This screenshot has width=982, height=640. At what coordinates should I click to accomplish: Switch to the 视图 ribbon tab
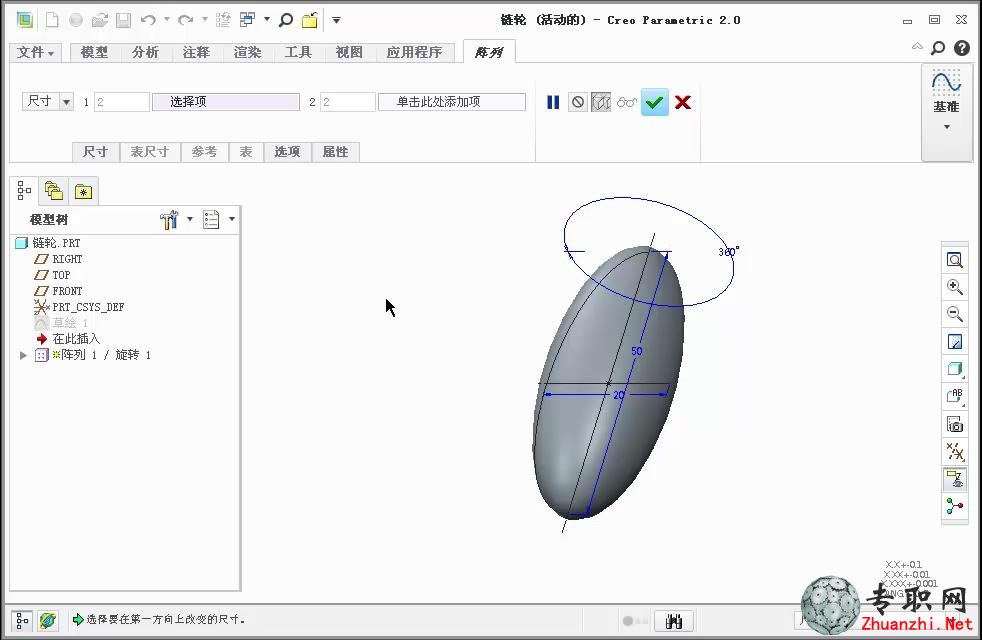(x=349, y=52)
